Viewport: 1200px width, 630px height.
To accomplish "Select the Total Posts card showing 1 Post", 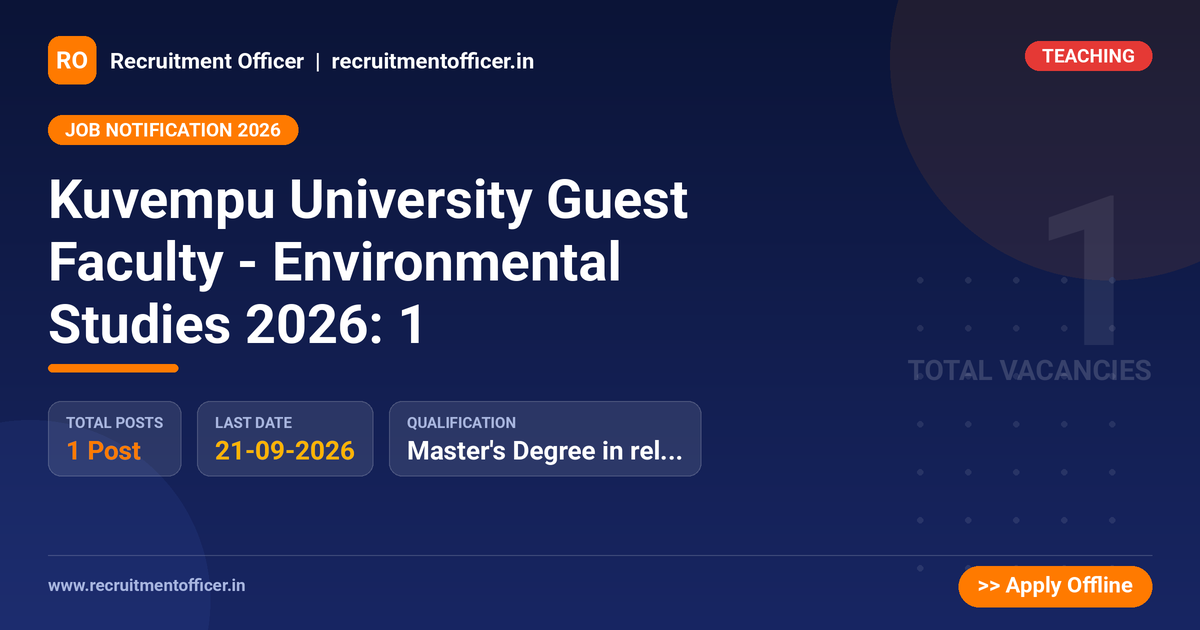I will click(115, 439).
